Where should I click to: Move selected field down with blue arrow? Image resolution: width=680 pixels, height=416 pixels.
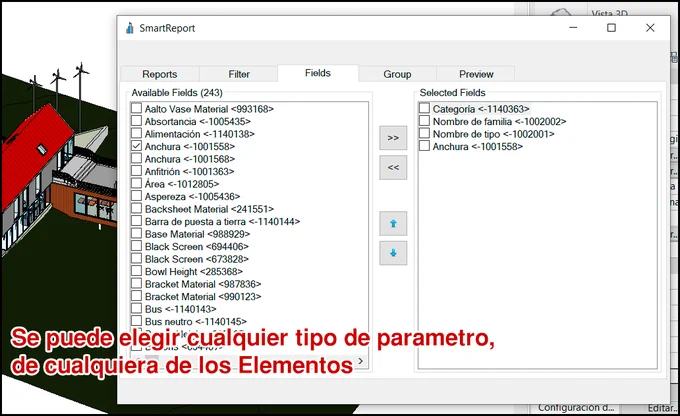(393, 253)
